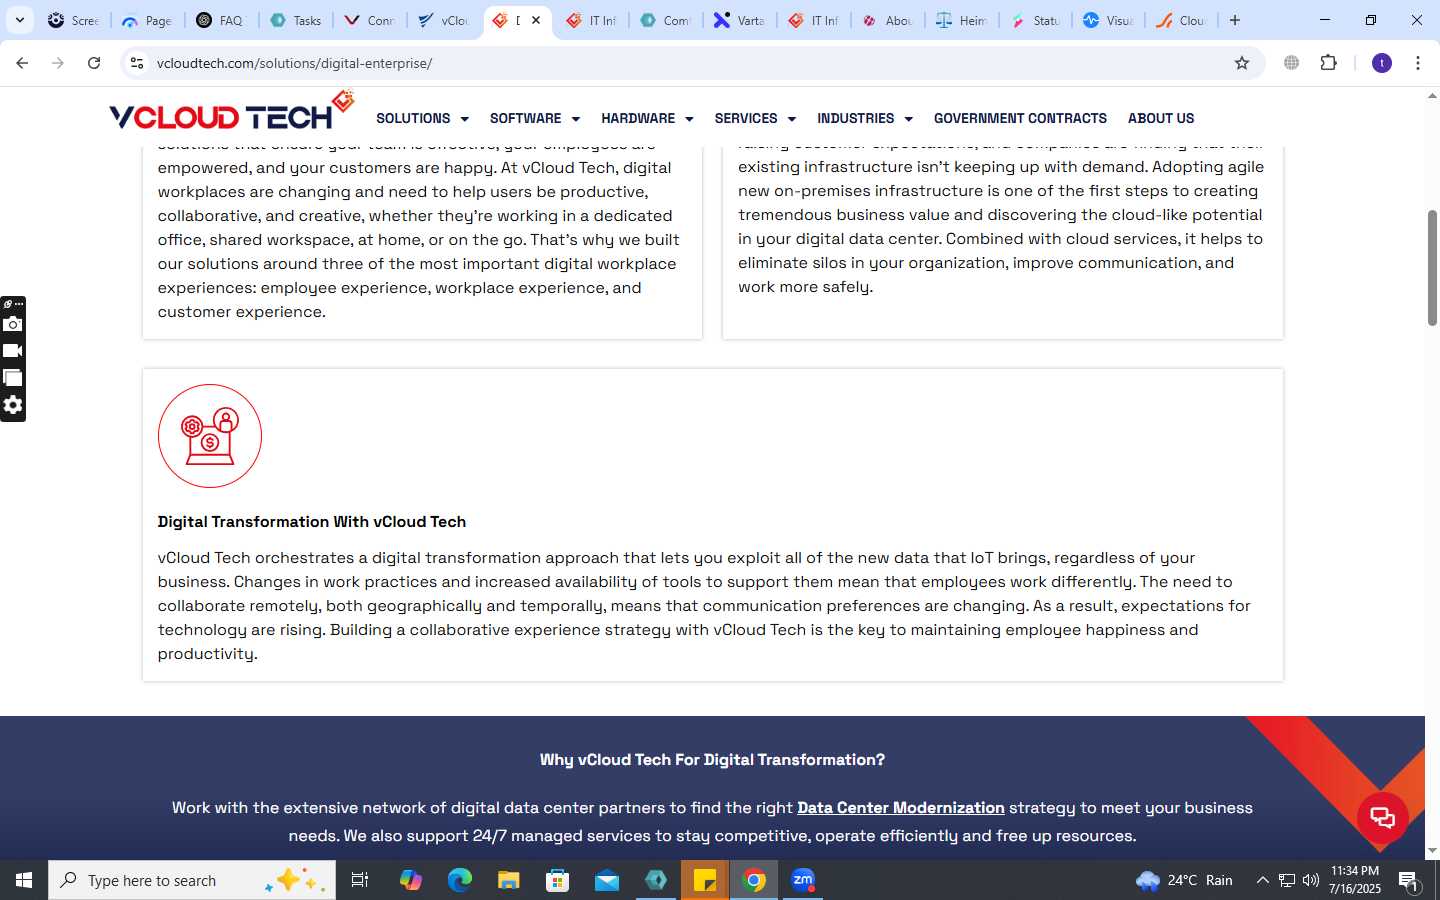The width and height of the screenshot is (1440, 900).
Task: Click the Digital Transformation red circle icon
Action: (210, 436)
